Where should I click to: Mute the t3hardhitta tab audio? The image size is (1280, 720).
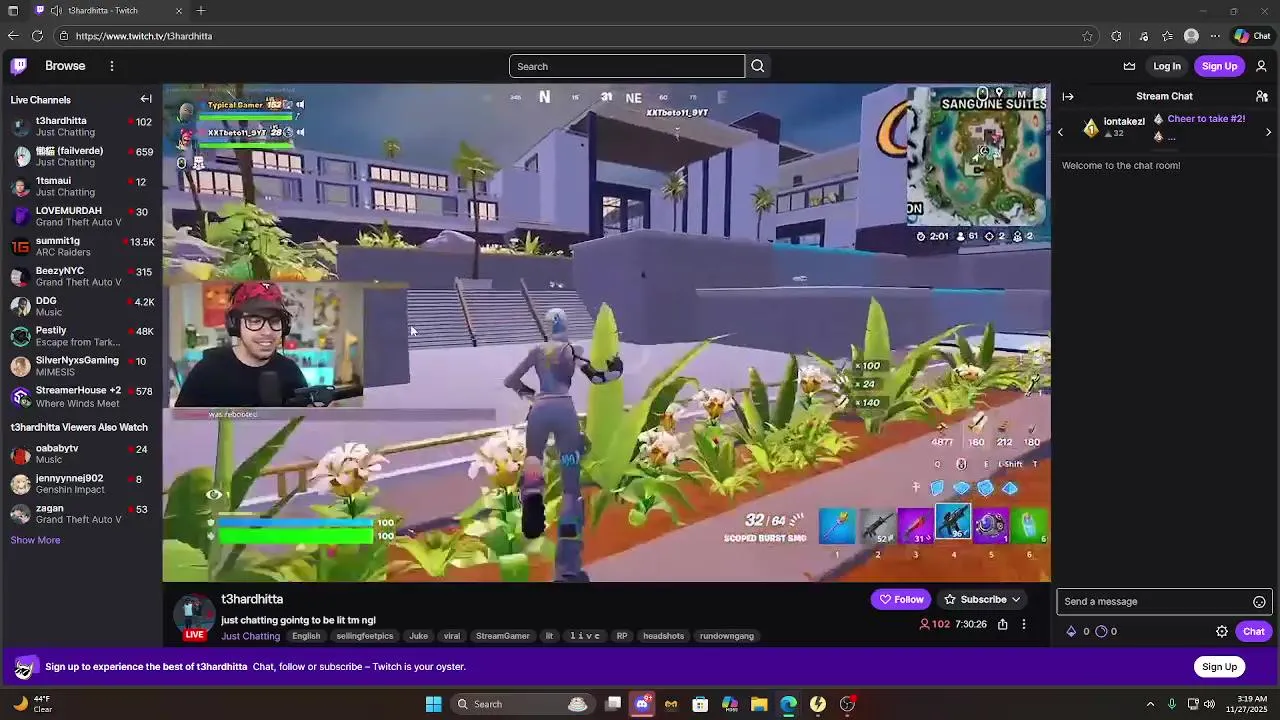pyautogui.click(x=56, y=11)
